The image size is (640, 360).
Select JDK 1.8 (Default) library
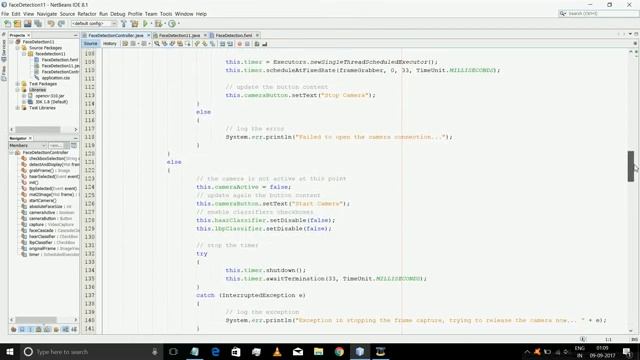pos(51,102)
